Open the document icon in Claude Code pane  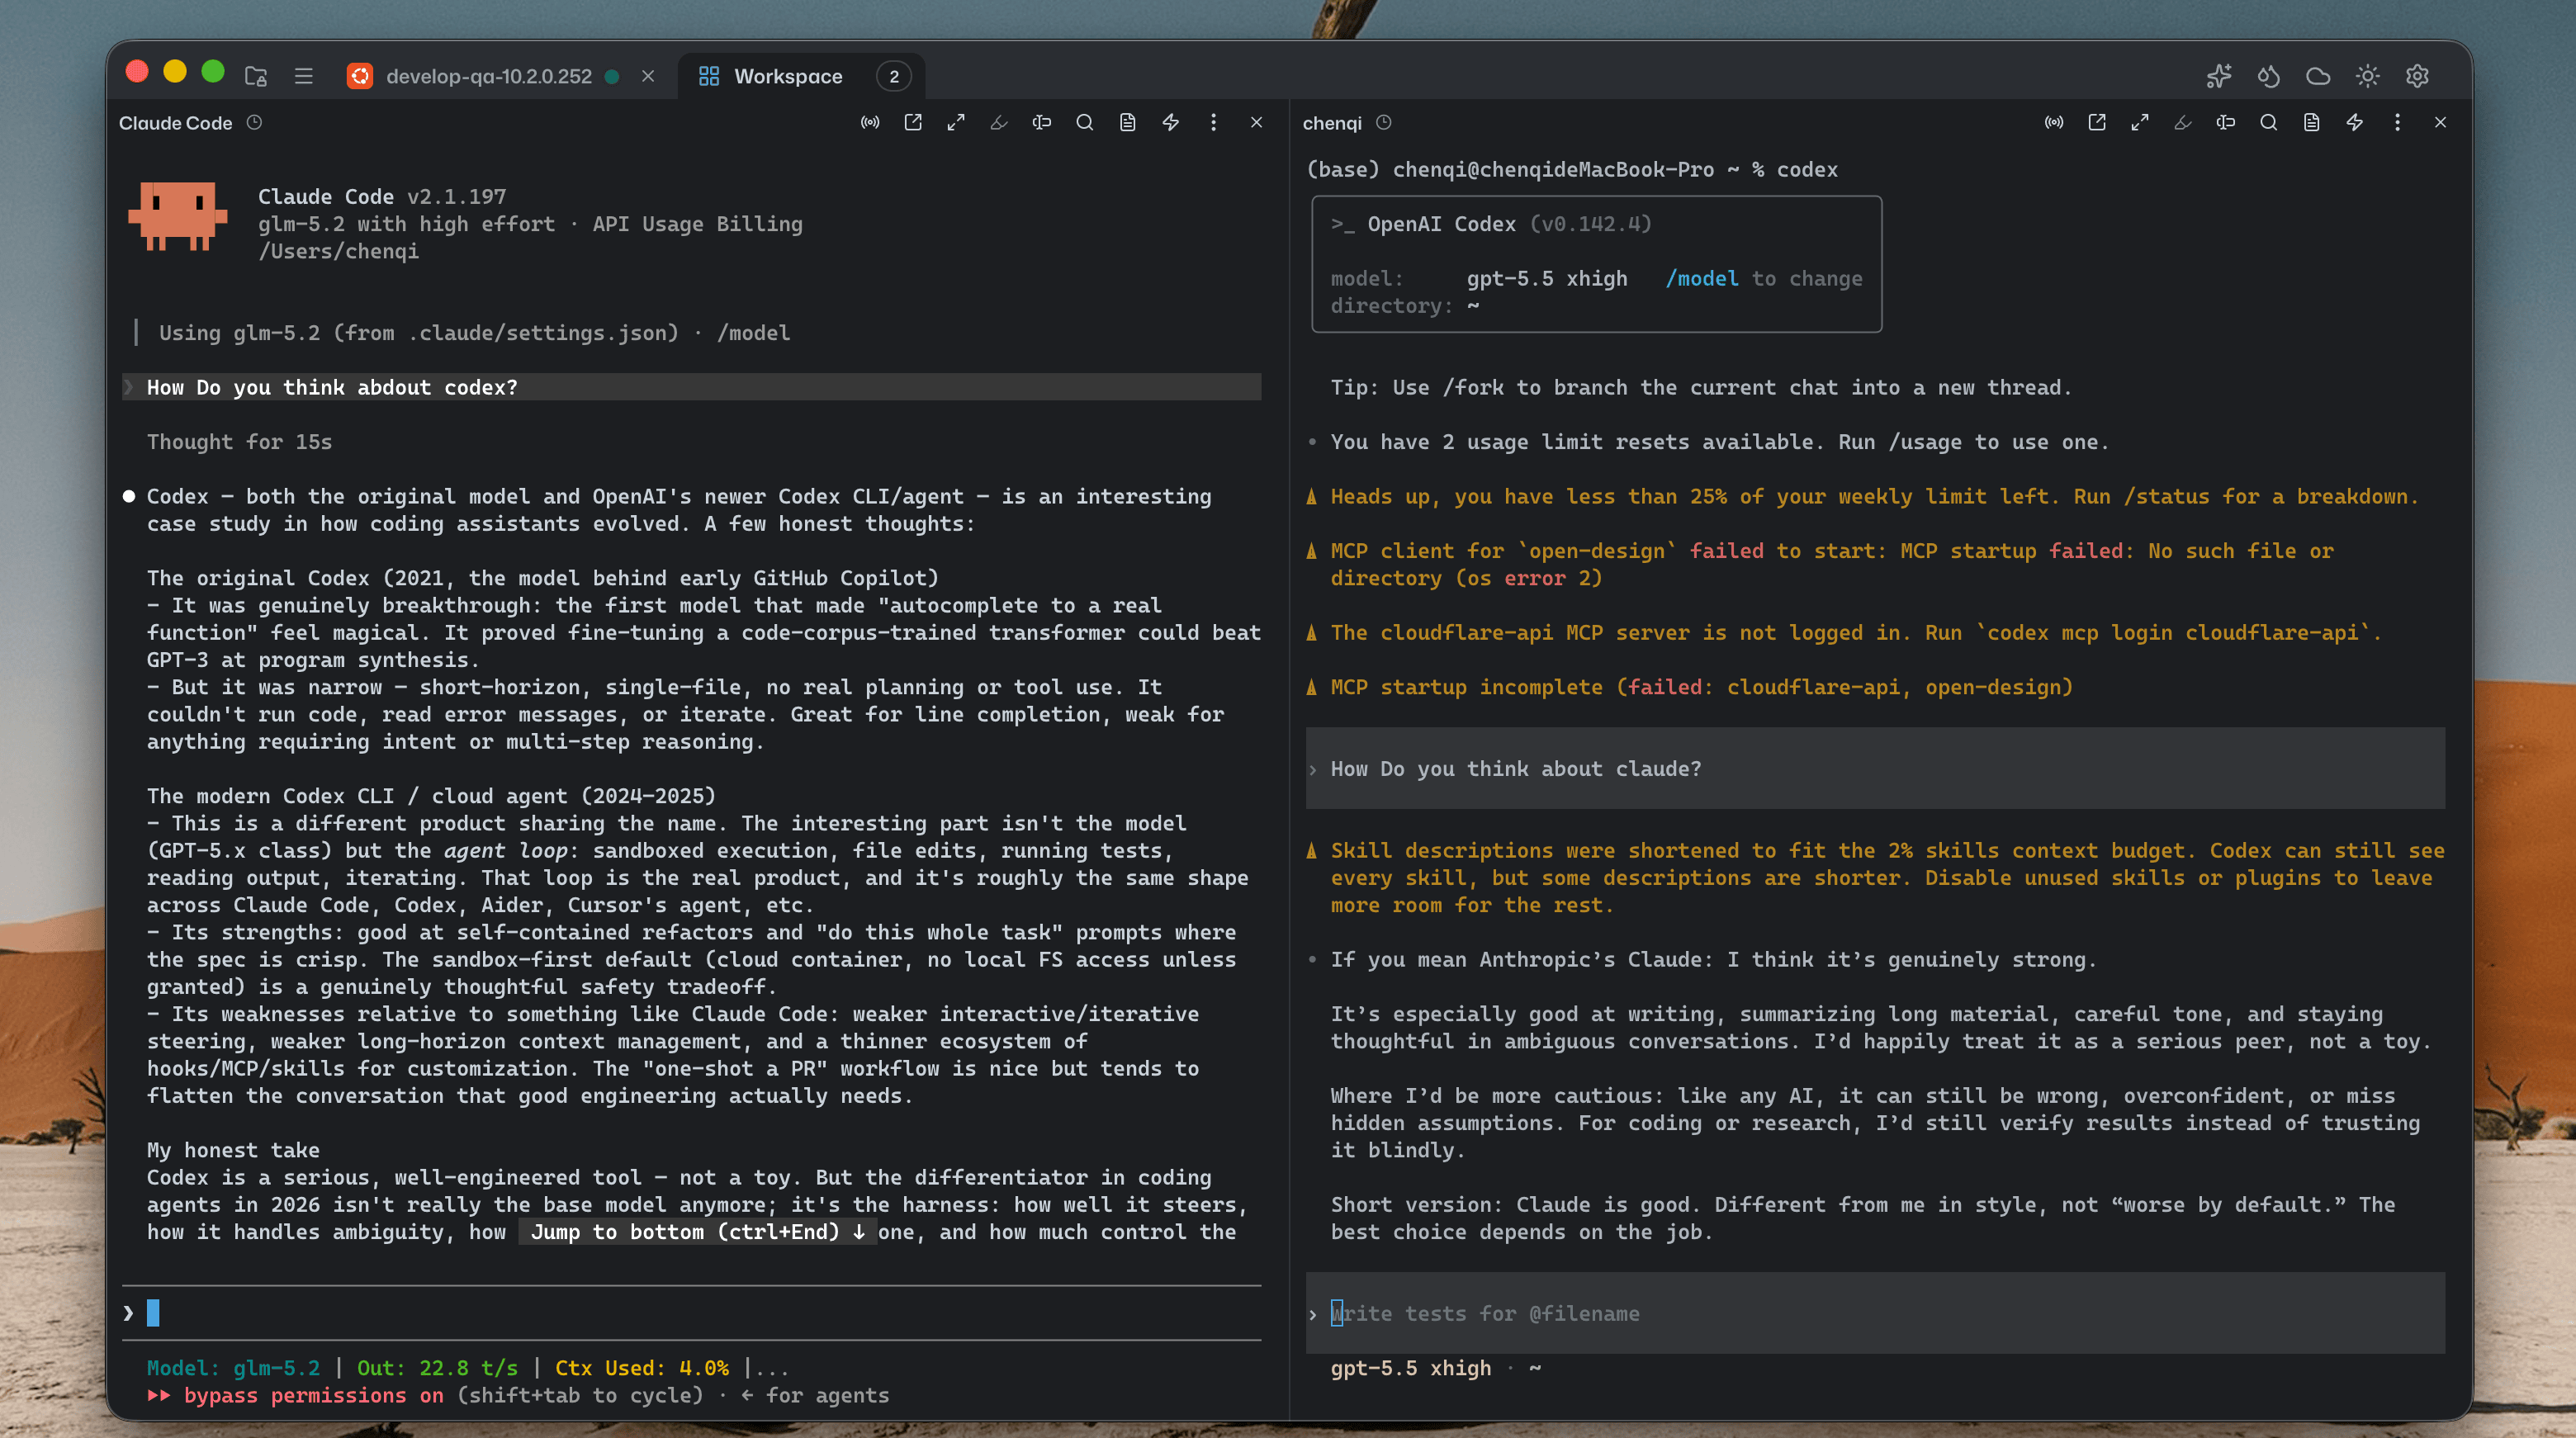(x=1128, y=122)
